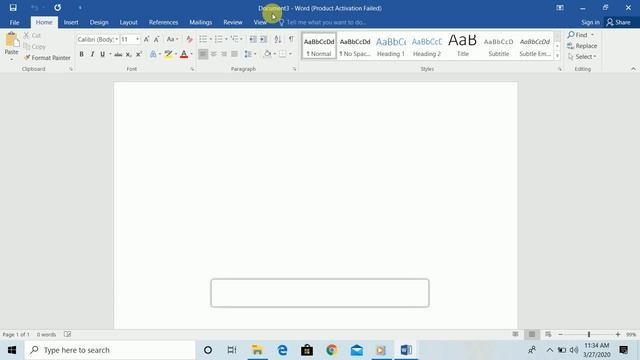Apply the red font color
Image resolution: width=640 pixels, height=360 pixels.
tap(184, 54)
